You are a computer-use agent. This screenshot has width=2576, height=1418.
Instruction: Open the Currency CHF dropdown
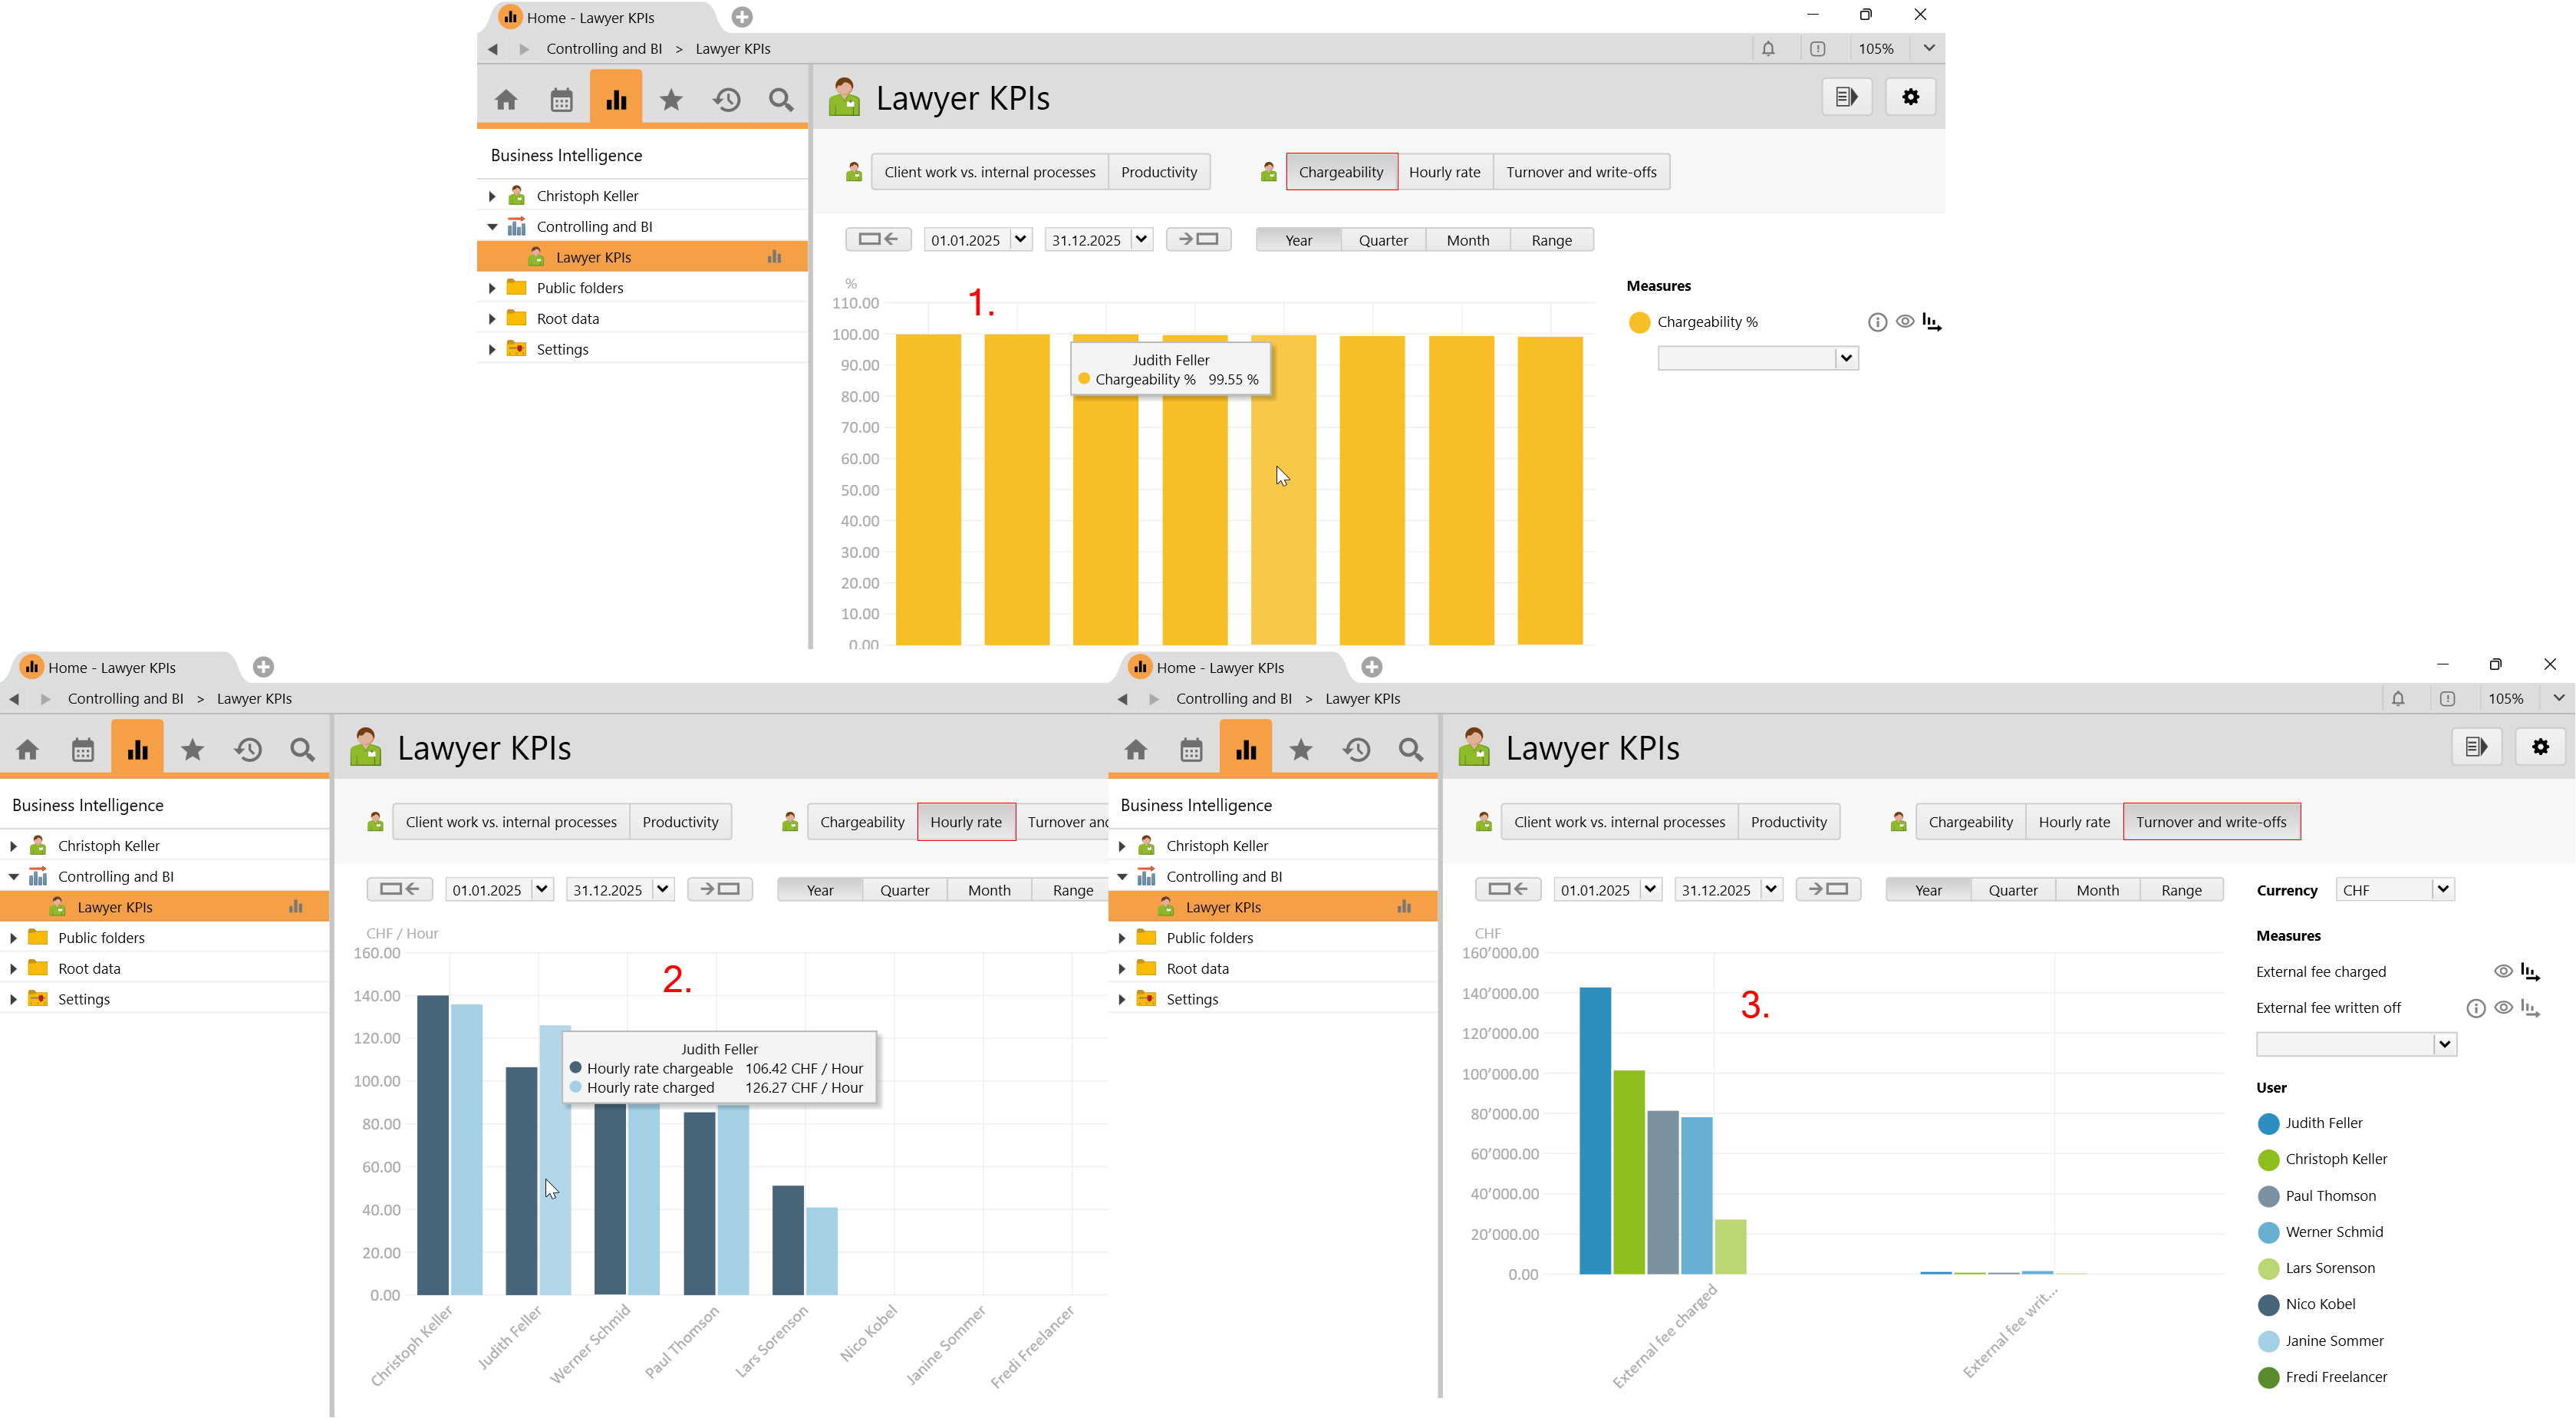pos(2442,889)
